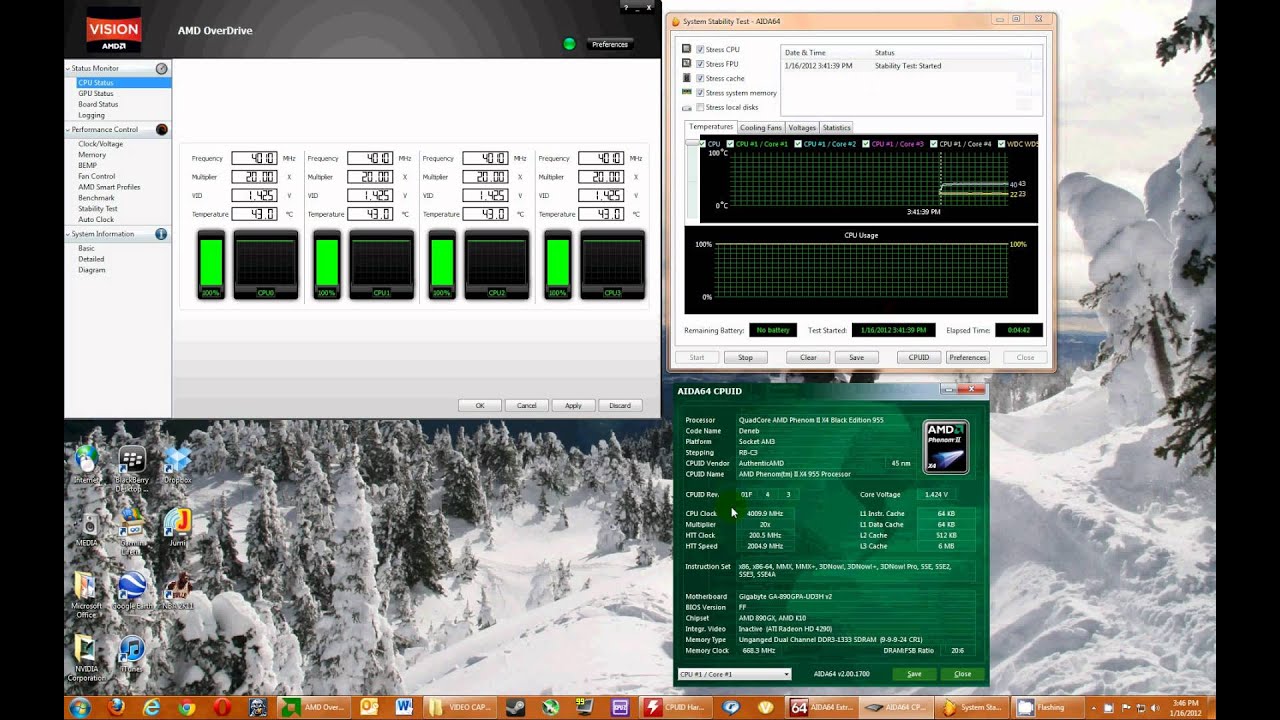Stop the AIDA64 stability test
1280x720 pixels.
(745, 357)
